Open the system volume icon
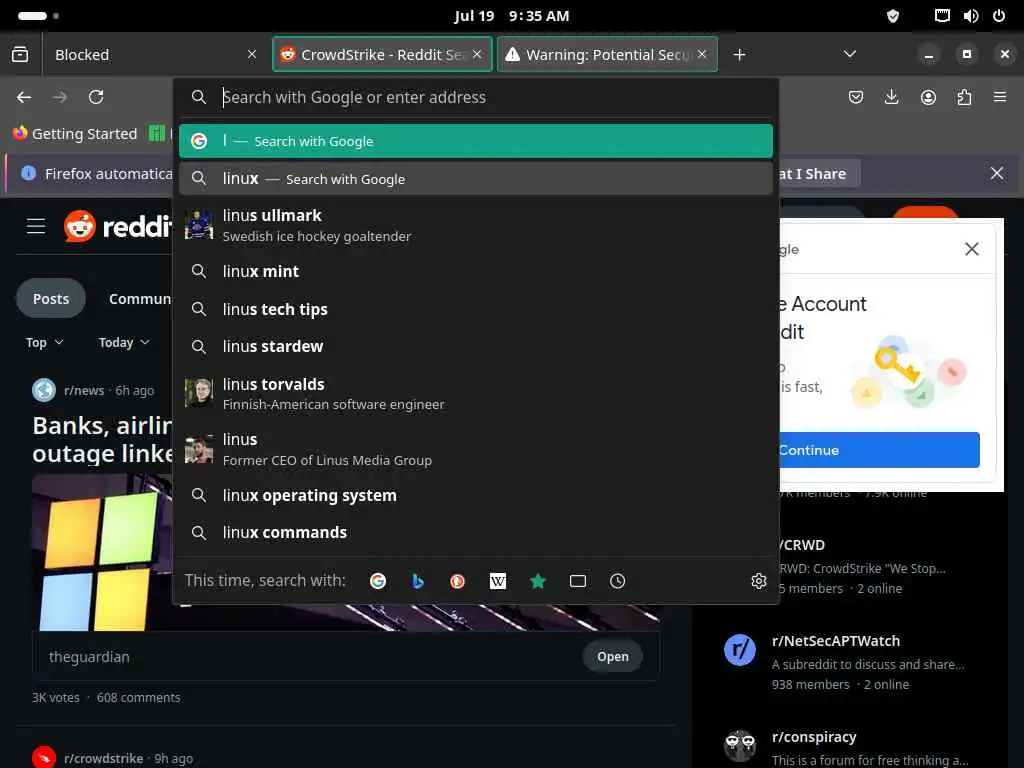 point(970,16)
